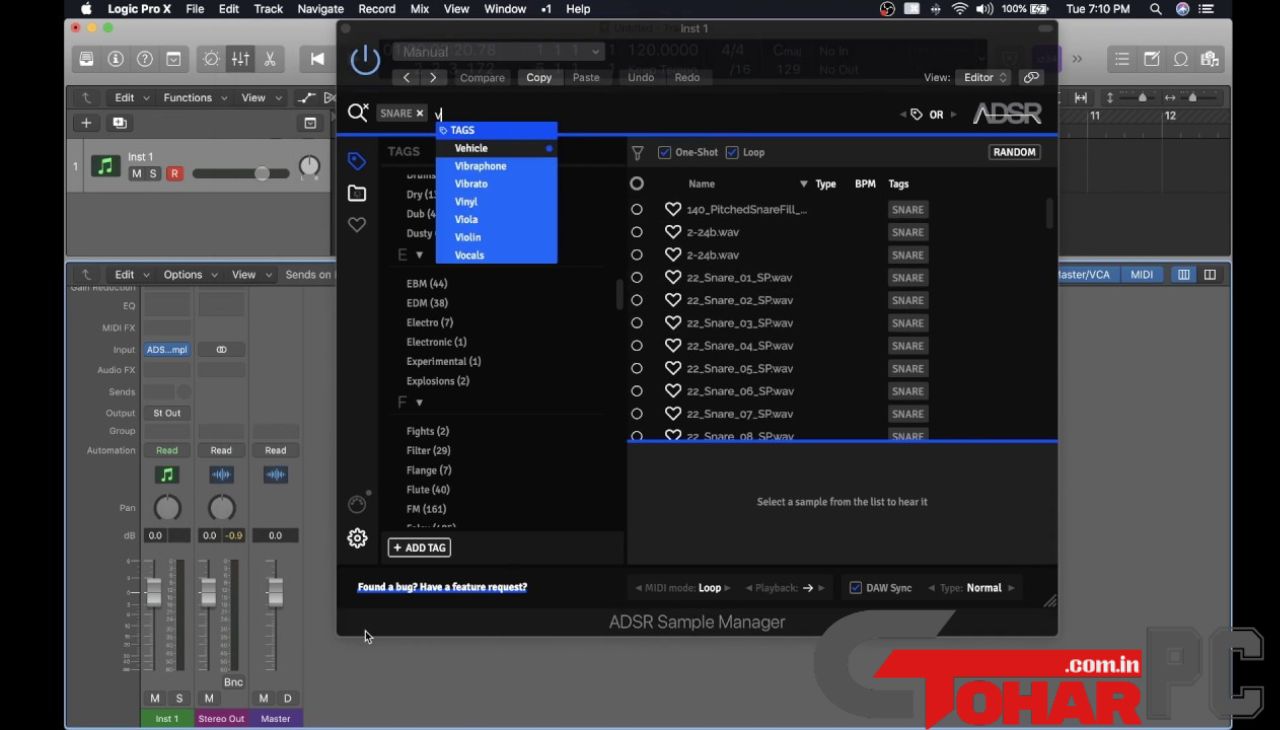1280x730 pixels.
Task: Open ADSR settings gear icon
Action: (x=357, y=538)
